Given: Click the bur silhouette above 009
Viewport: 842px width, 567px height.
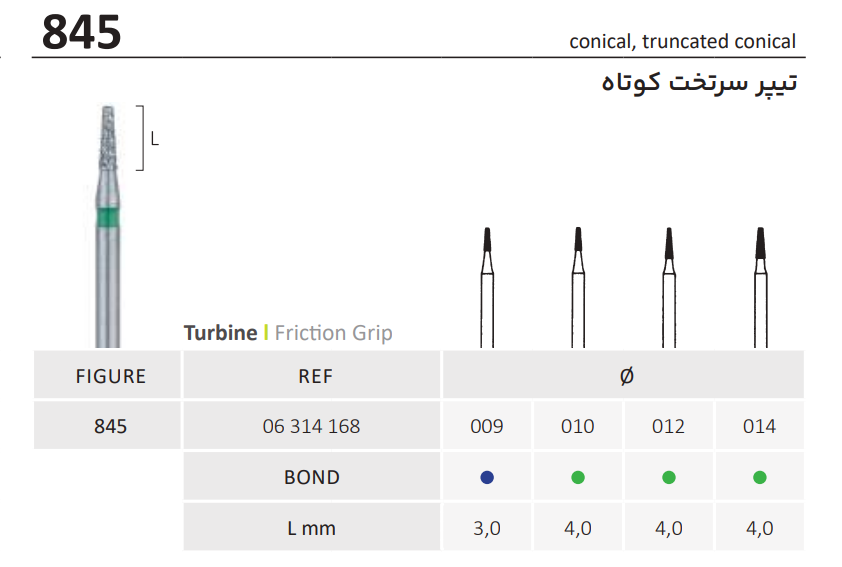Looking at the screenshot, I should (487, 287).
